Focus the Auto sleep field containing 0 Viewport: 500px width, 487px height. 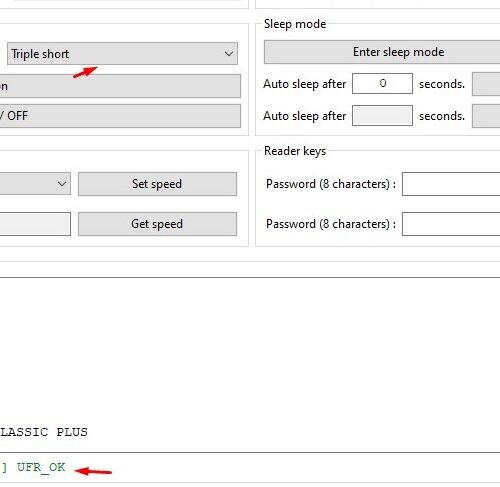pyautogui.click(x=382, y=83)
